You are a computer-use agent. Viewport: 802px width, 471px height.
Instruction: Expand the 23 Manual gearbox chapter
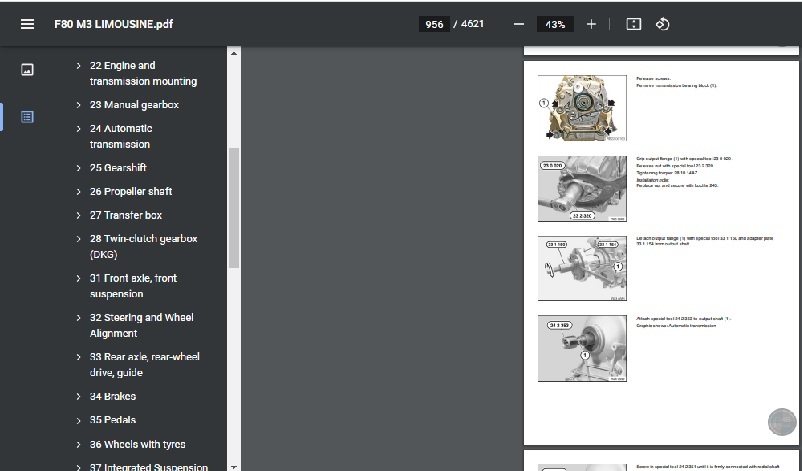pyautogui.click(x=78, y=105)
